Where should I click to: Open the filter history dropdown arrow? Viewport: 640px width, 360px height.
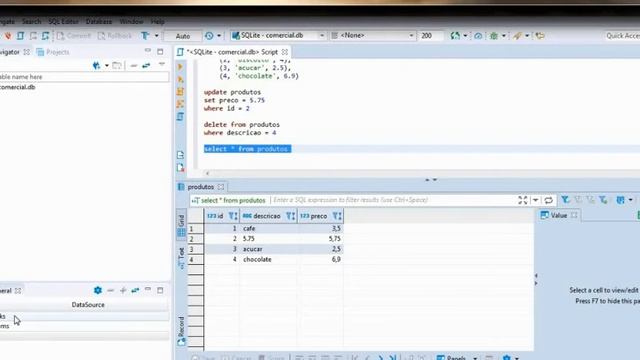point(535,200)
